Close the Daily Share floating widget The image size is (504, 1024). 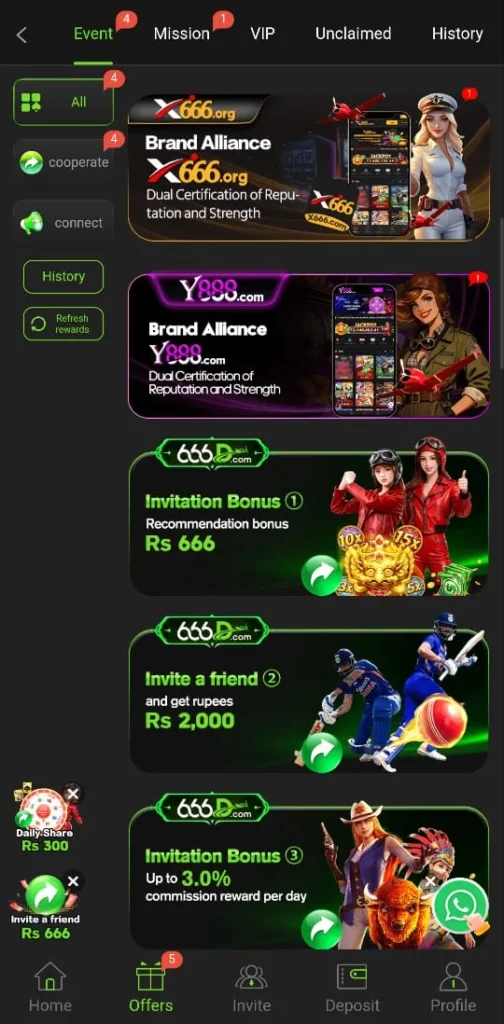73,794
